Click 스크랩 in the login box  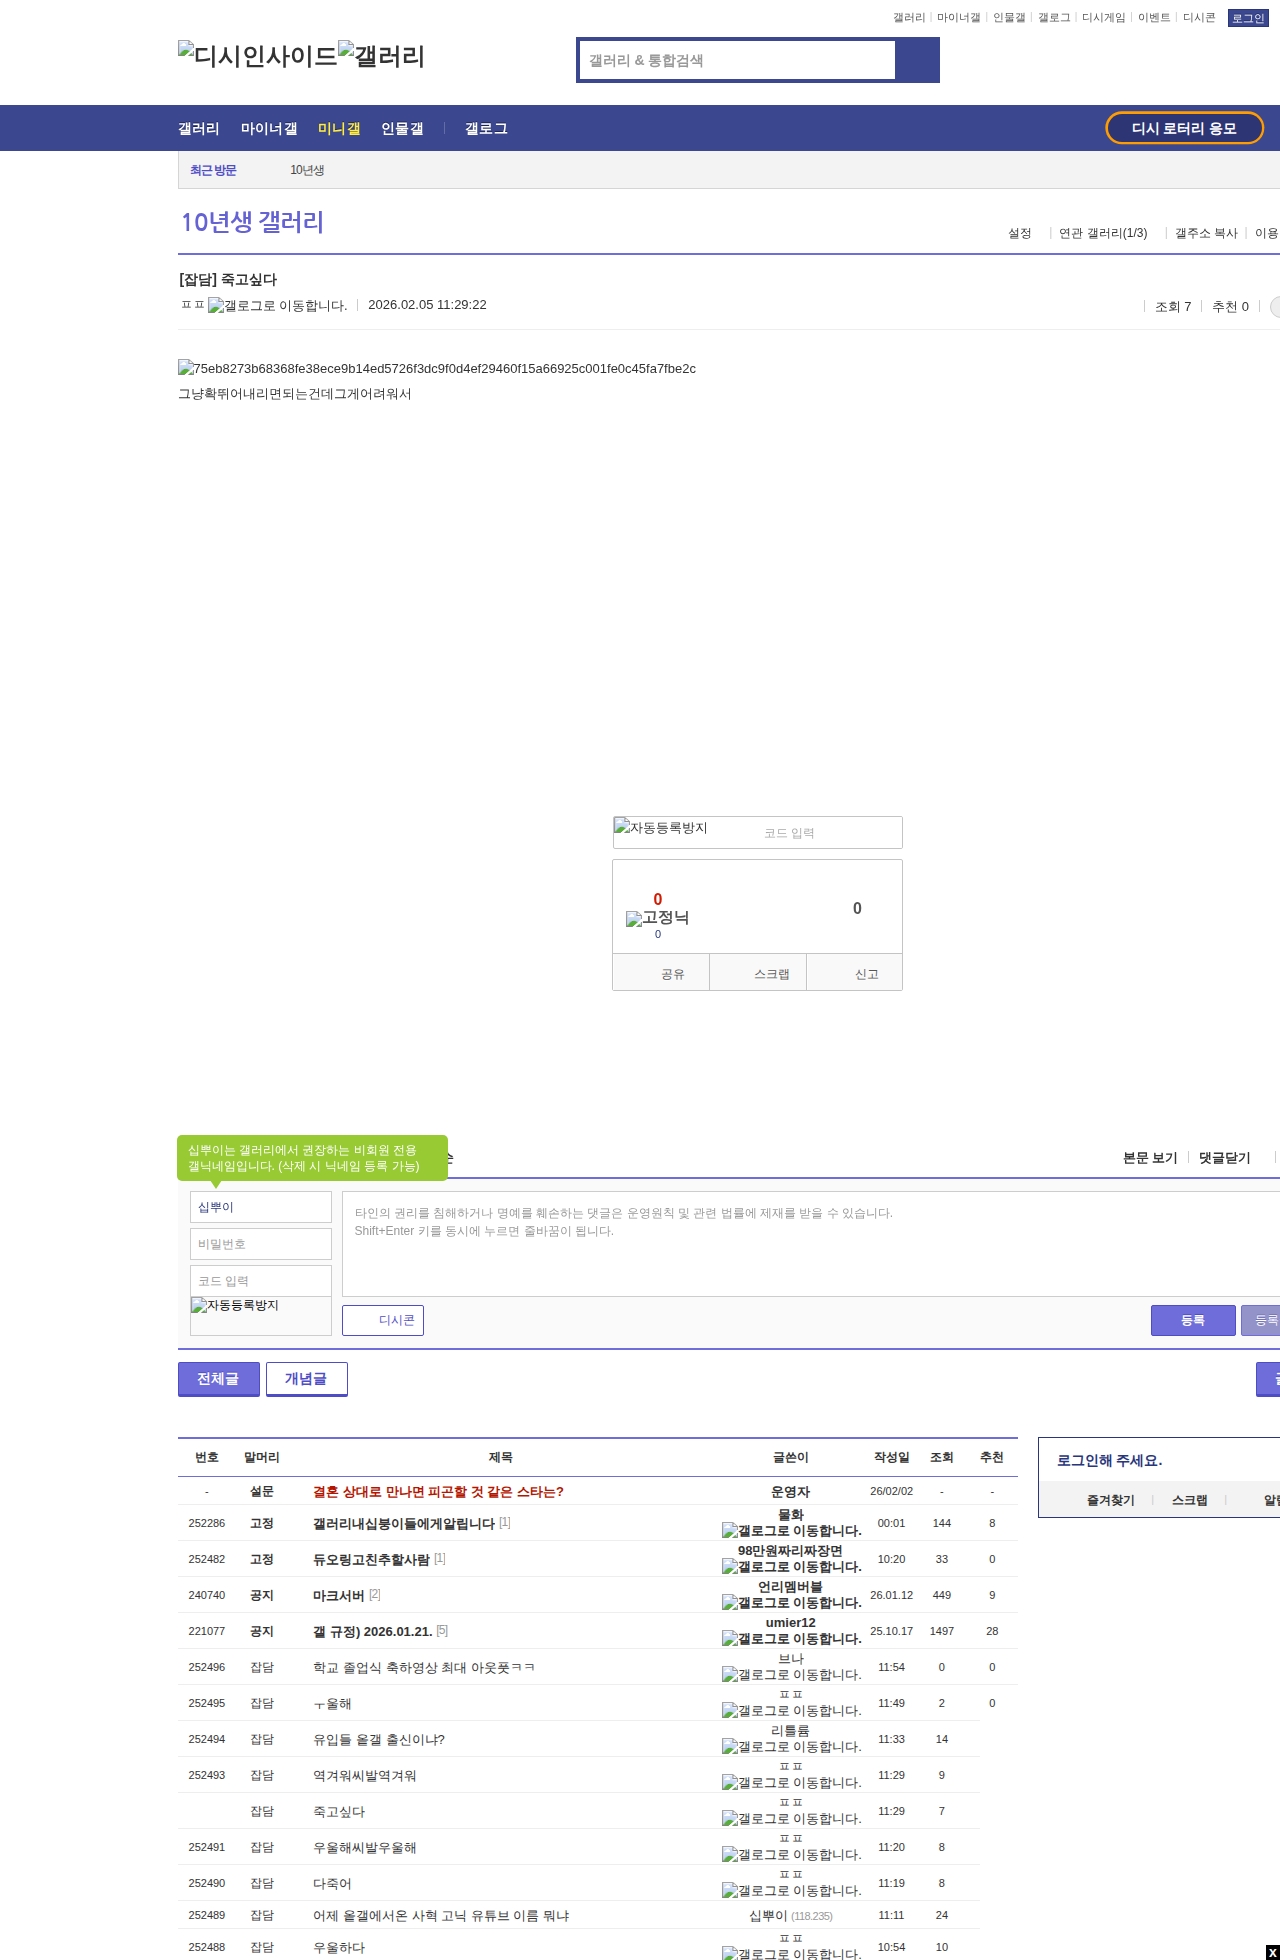(1190, 1500)
